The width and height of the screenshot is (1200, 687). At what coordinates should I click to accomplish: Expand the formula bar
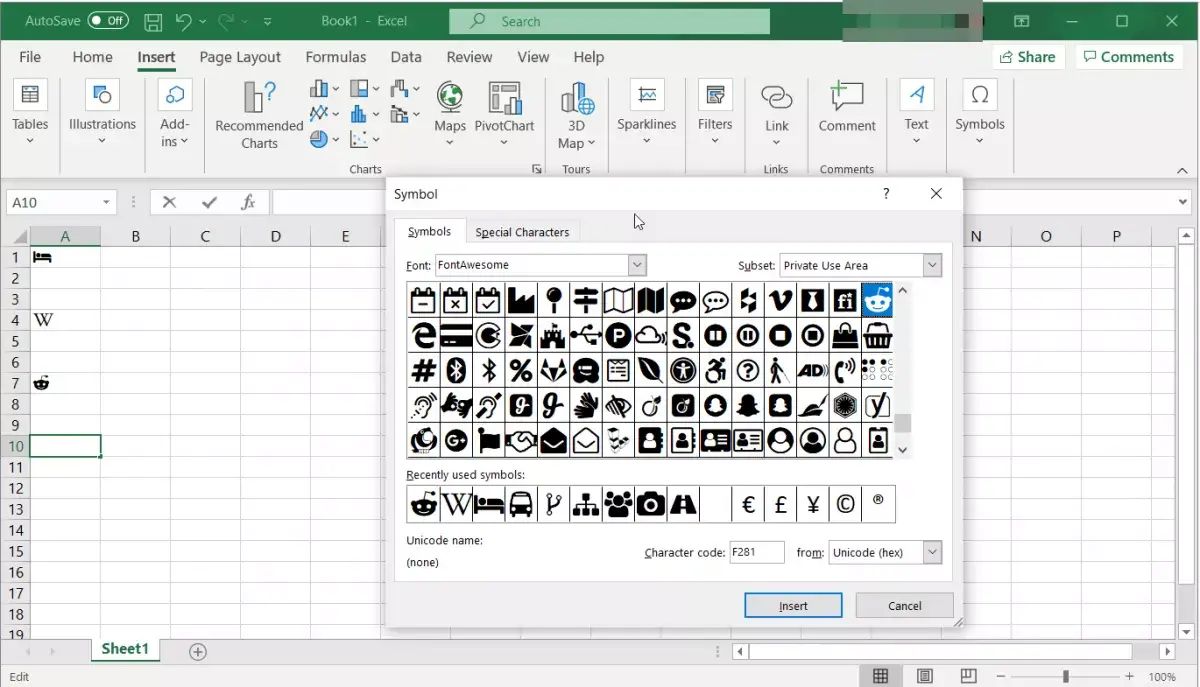[x=1183, y=202]
